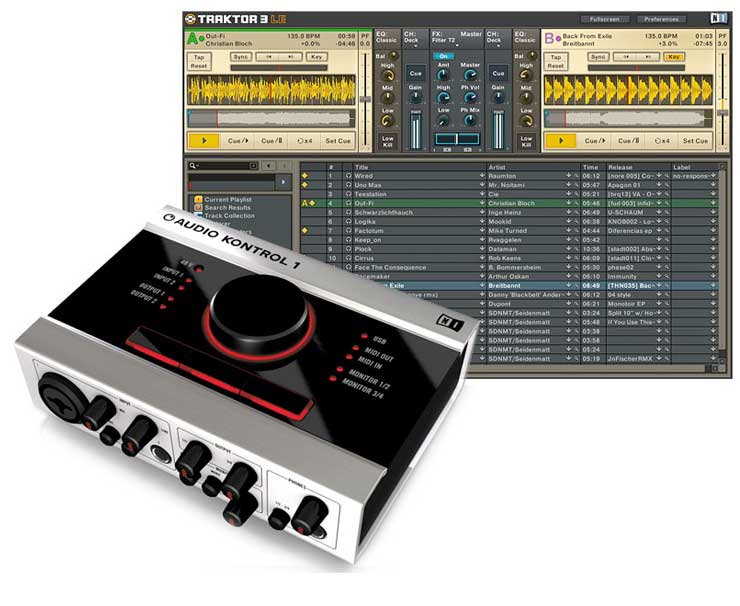Start playback on Deck A
Screen dimensions: 740x606
pyautogui.click(x=203, y=141)
